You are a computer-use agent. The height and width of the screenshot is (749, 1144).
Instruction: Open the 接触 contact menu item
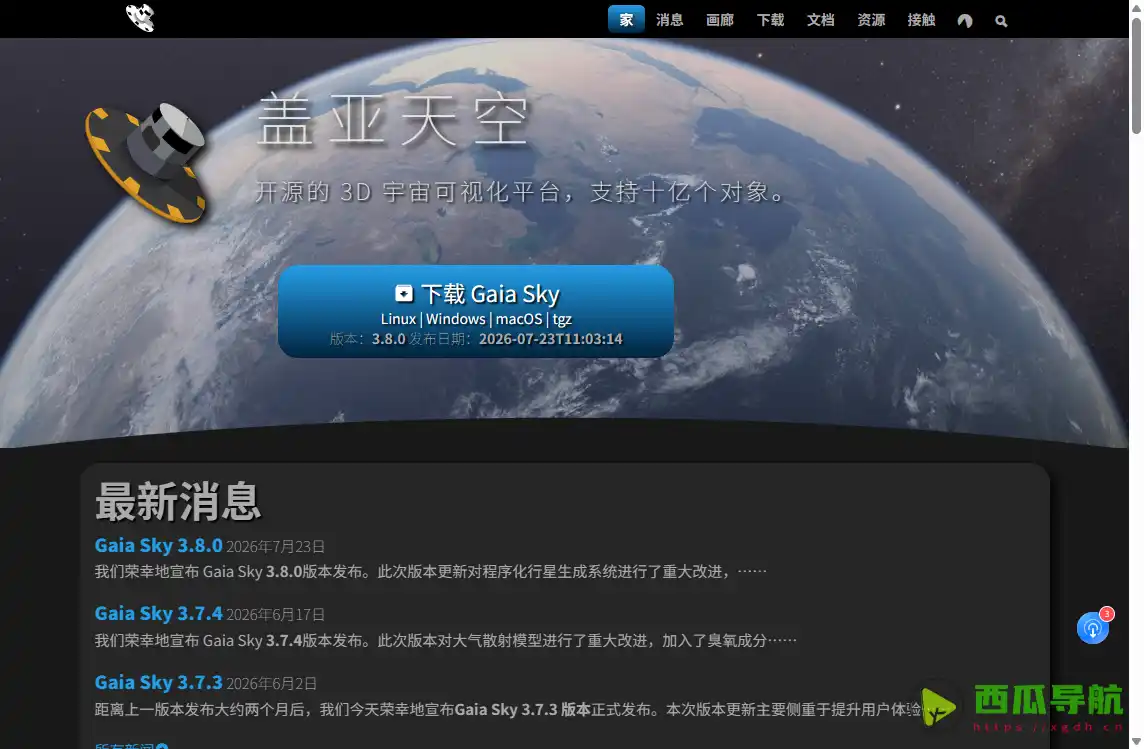[921, 20]
